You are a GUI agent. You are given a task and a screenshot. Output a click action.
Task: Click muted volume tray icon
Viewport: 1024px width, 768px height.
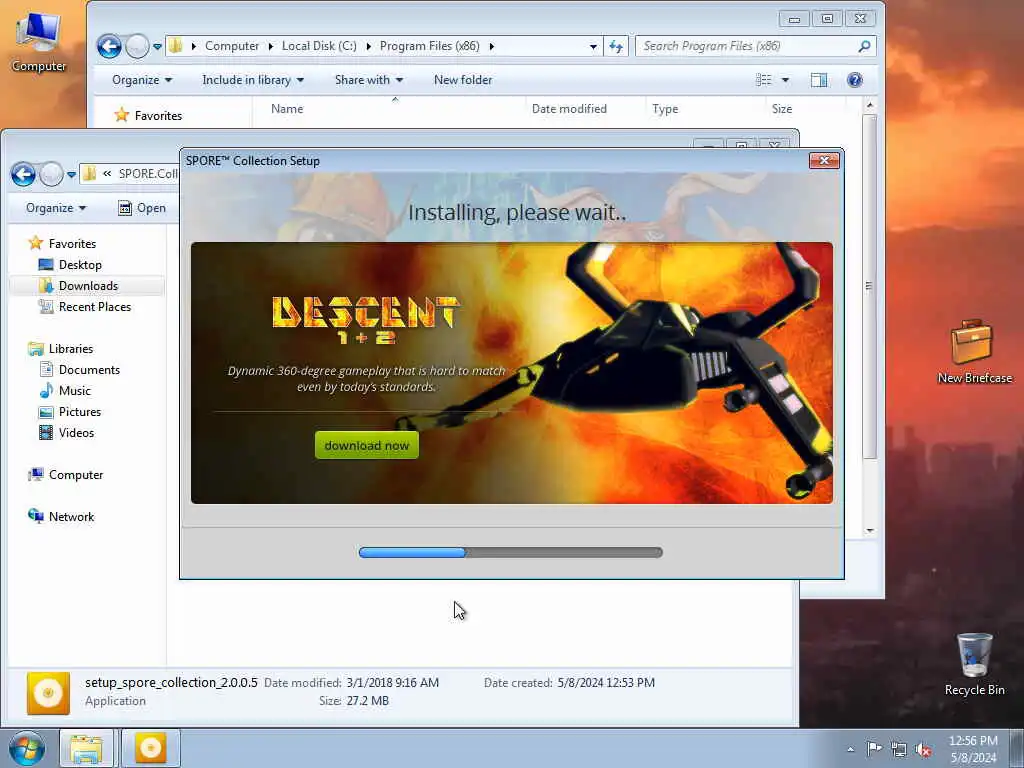tap(923, 750)
